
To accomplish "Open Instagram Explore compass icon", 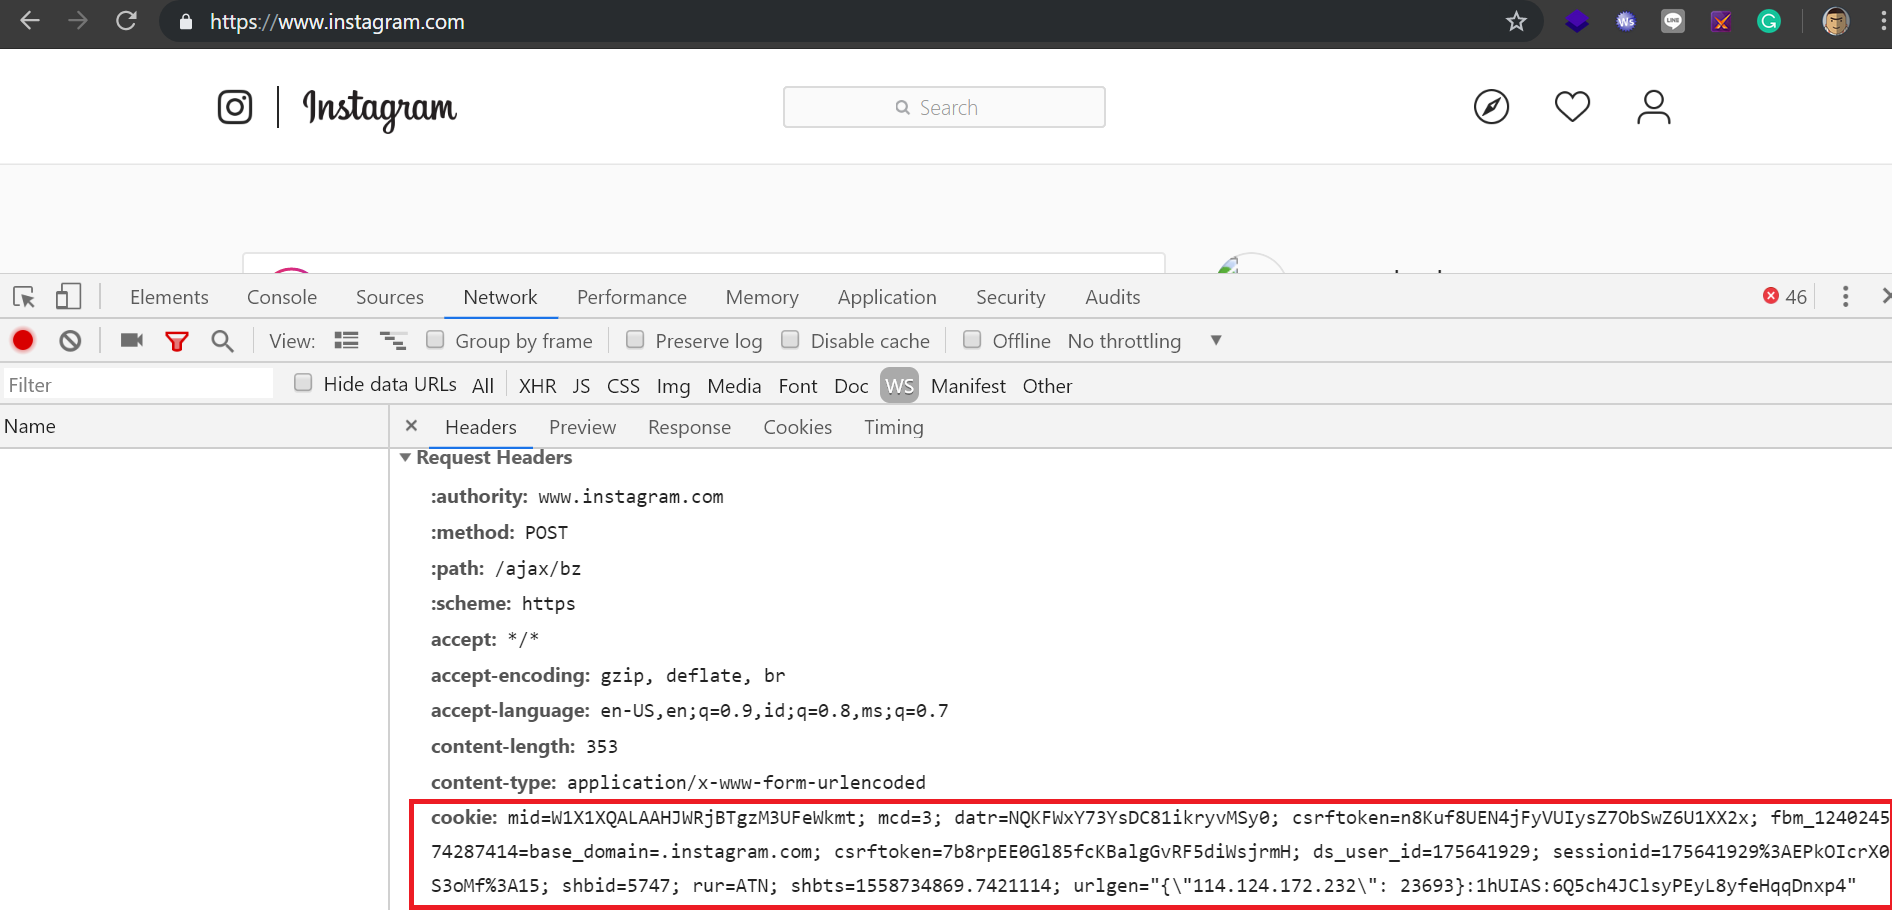I will click(x=1491, y=107).
